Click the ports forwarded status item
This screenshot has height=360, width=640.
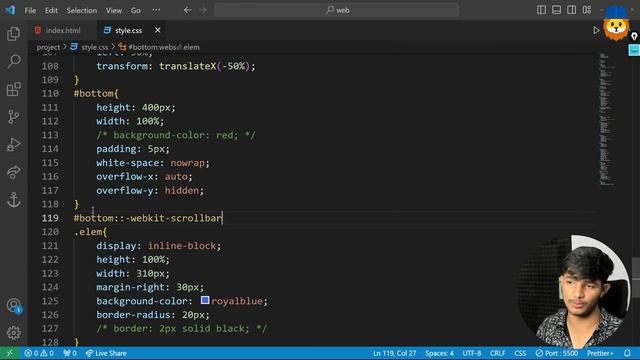point(70,353)
